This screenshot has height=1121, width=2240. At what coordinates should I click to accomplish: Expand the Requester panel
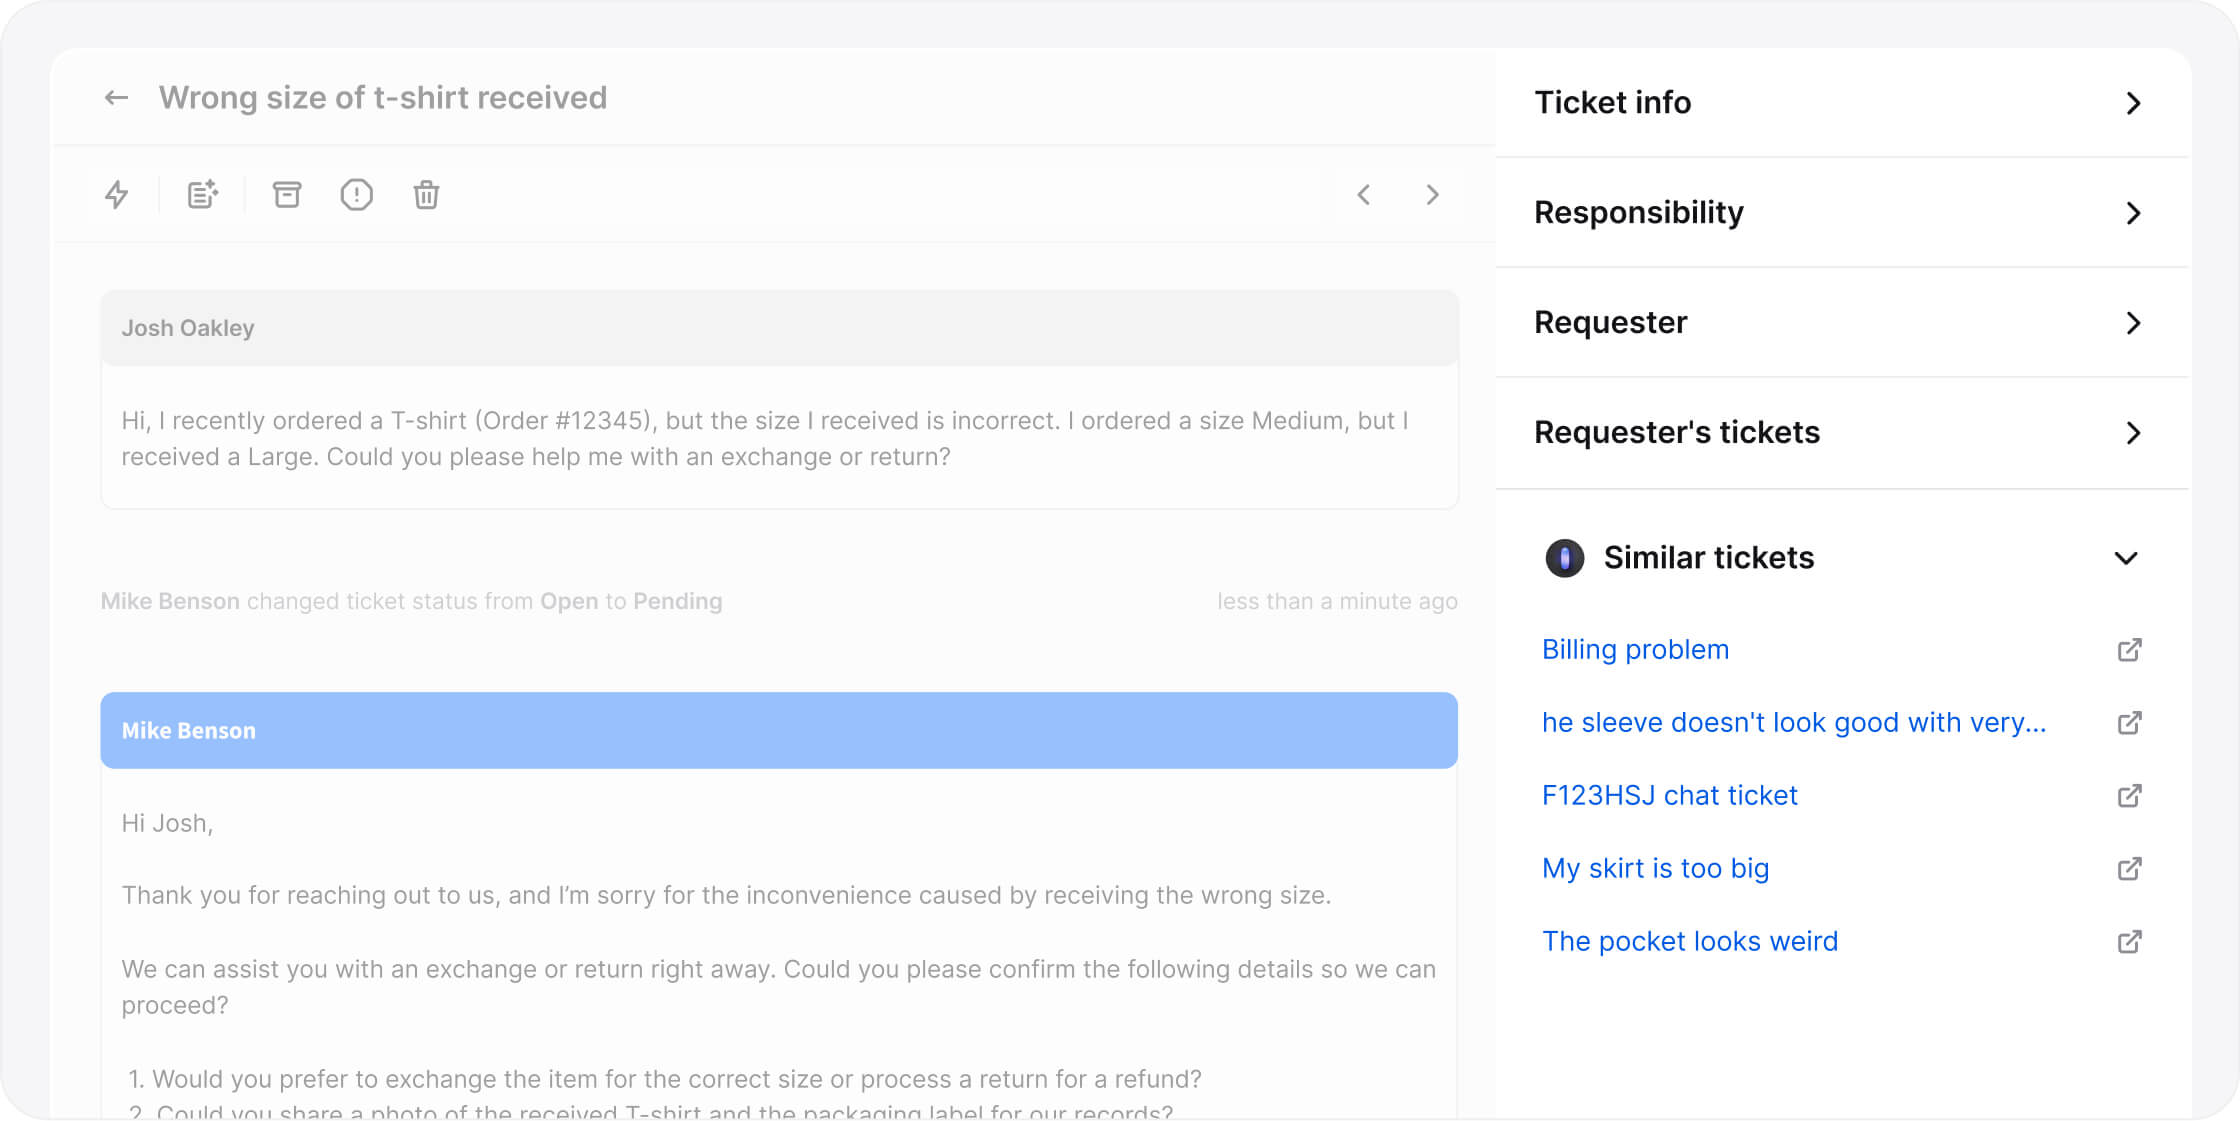pos(2135,323)
